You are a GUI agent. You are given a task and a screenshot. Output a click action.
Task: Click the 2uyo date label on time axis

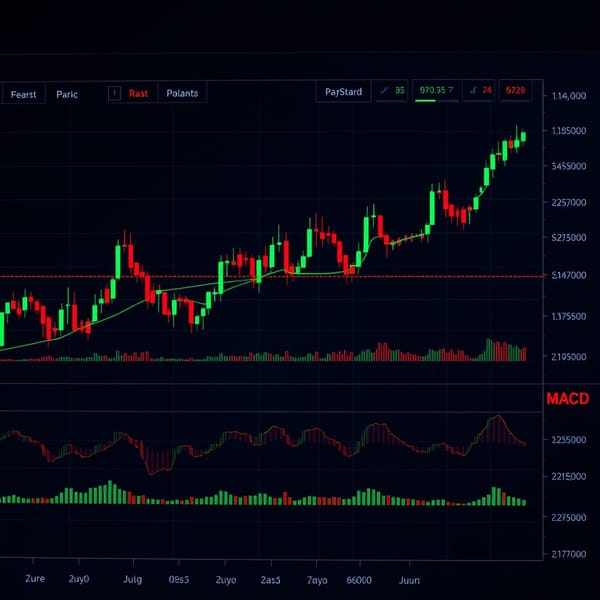pyautogui.click(x=226, y=580)
